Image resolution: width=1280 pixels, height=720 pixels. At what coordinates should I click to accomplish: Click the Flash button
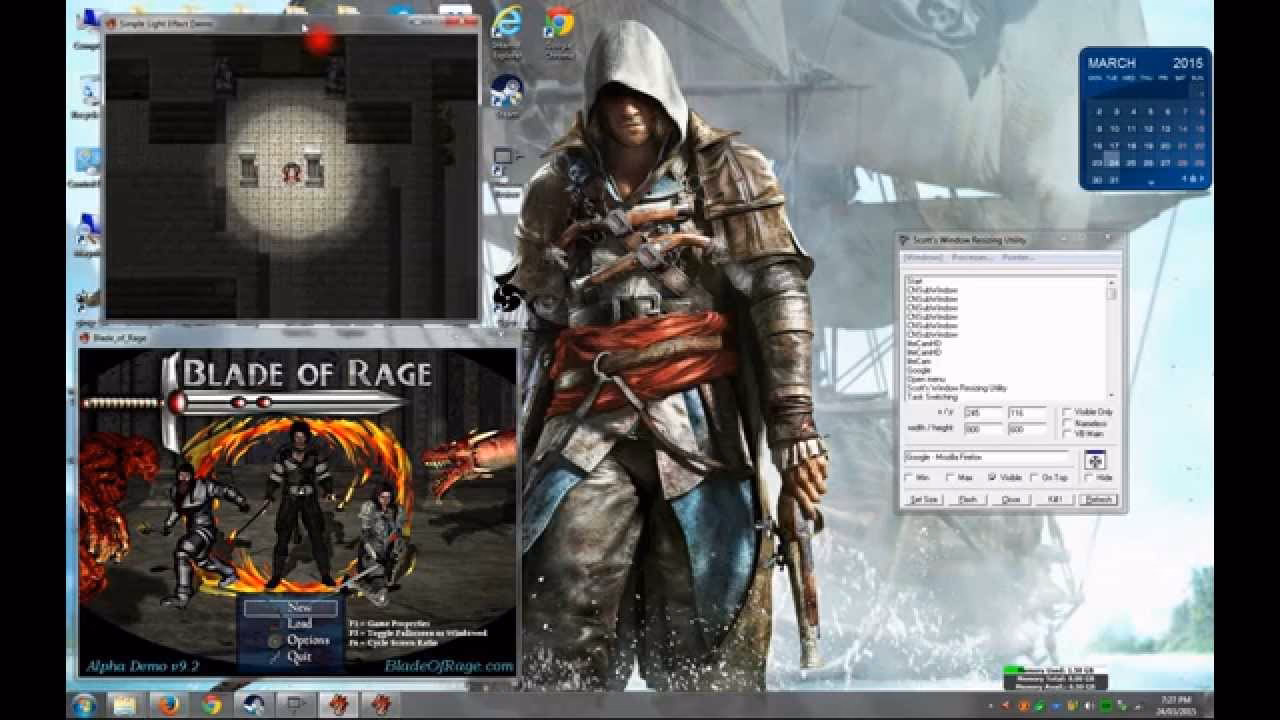tap(968, 499)
